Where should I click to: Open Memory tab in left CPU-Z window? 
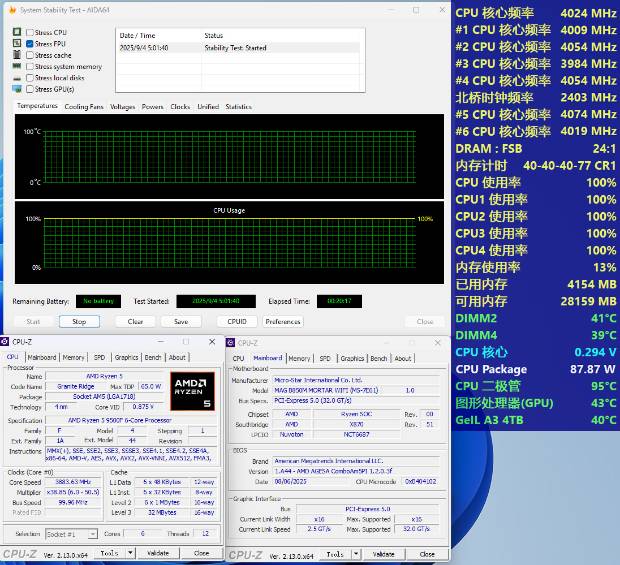click(74, 357)
